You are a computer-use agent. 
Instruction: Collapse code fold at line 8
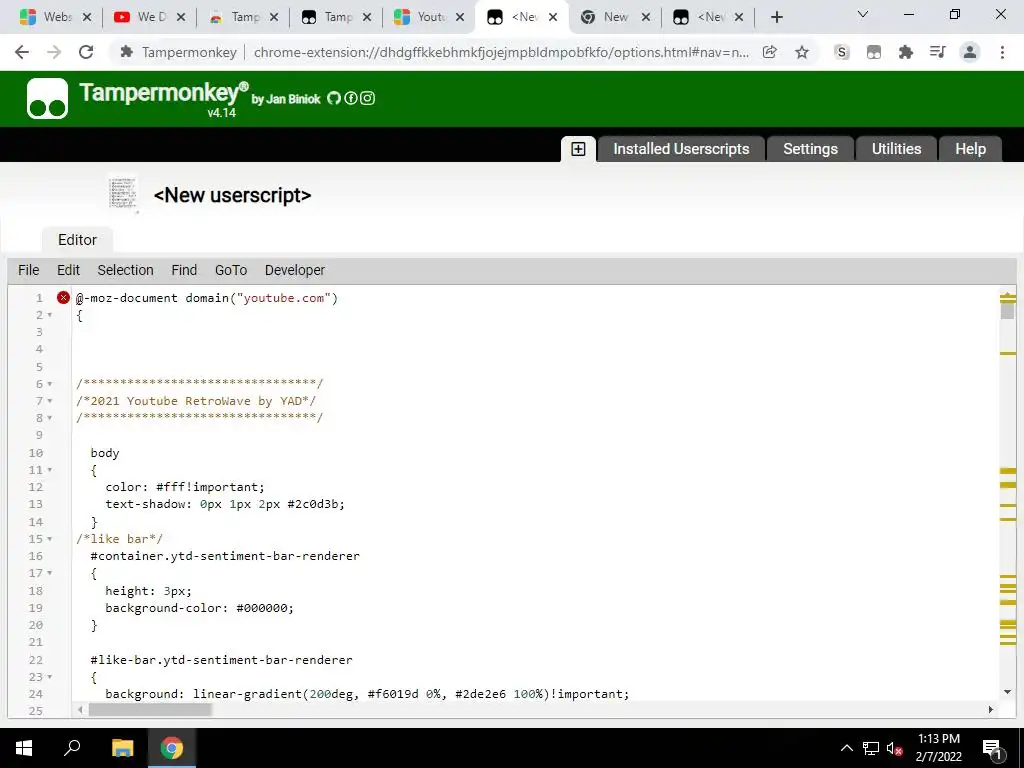50,418
